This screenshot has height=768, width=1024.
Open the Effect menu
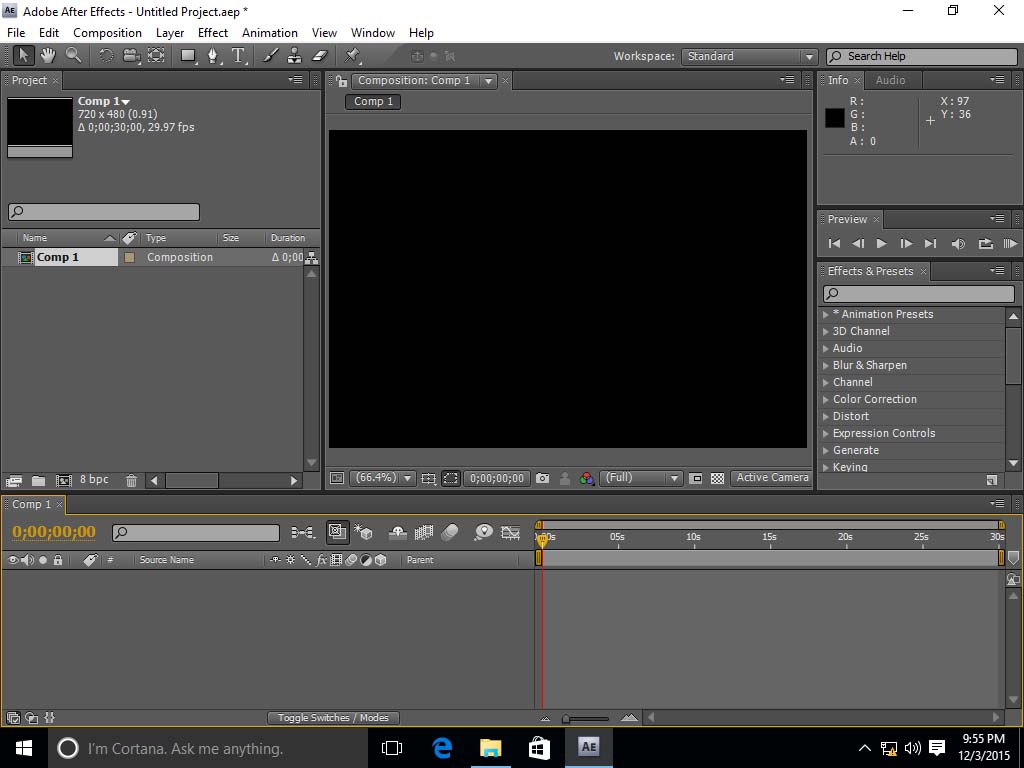[x=213, y=33]
